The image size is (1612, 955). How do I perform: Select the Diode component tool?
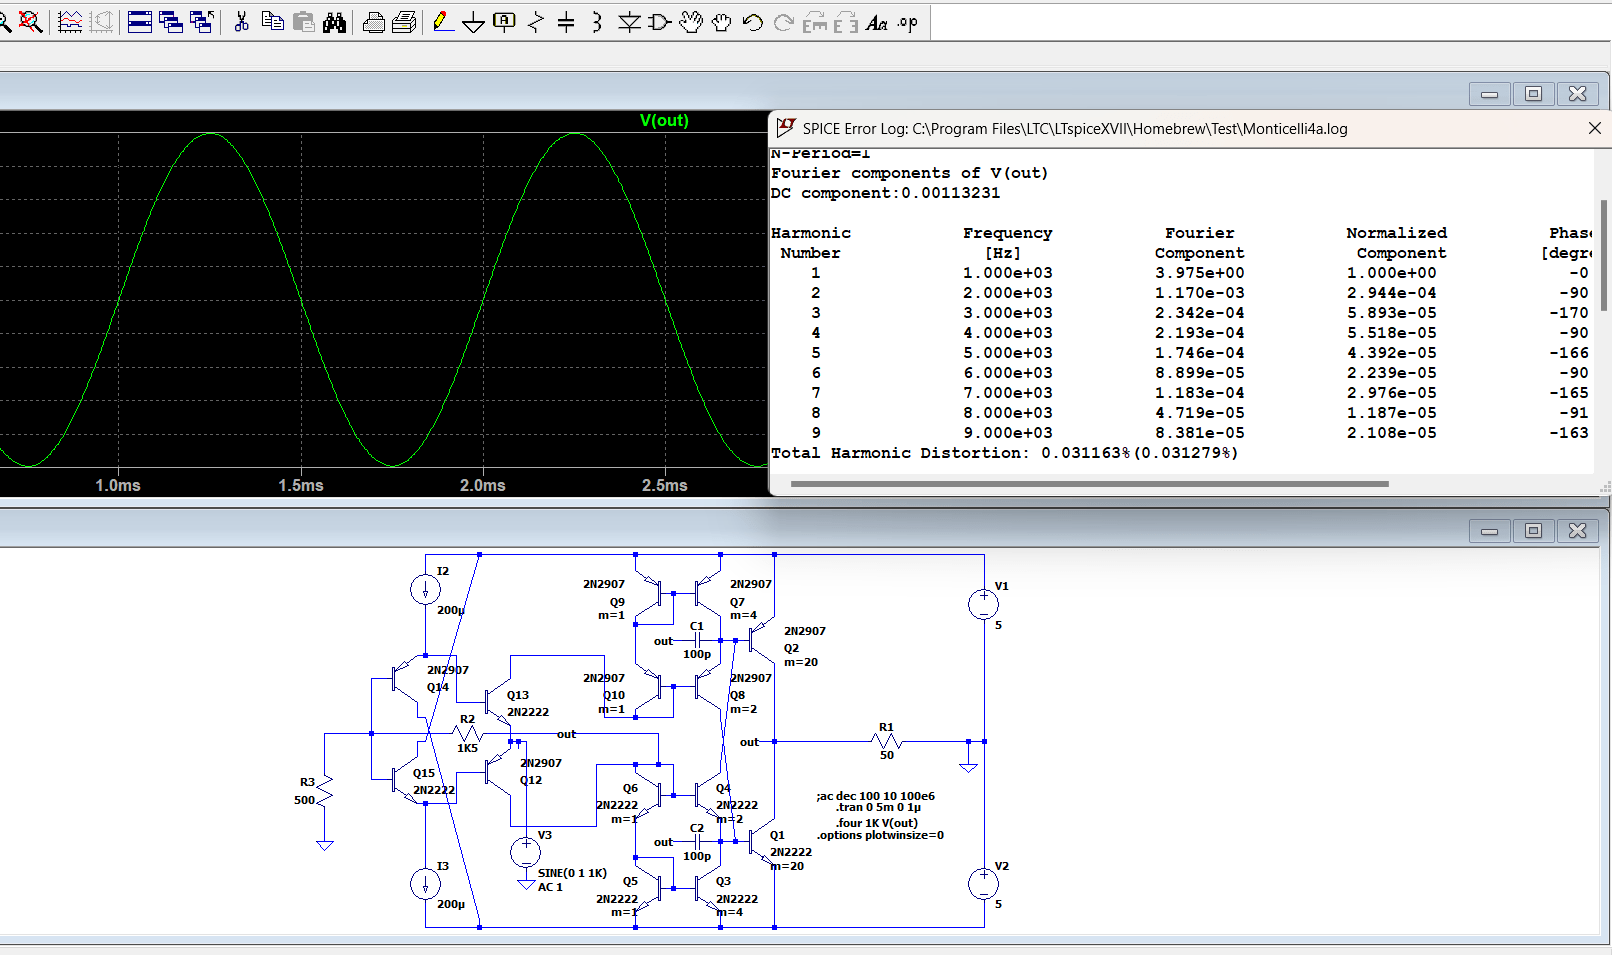click(629, 22)
